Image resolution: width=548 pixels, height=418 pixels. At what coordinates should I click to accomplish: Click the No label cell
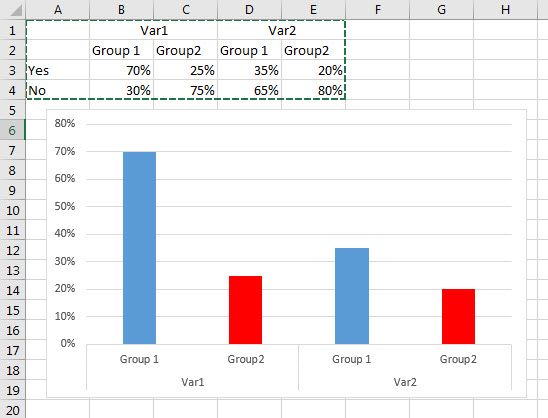click(58, 90)
